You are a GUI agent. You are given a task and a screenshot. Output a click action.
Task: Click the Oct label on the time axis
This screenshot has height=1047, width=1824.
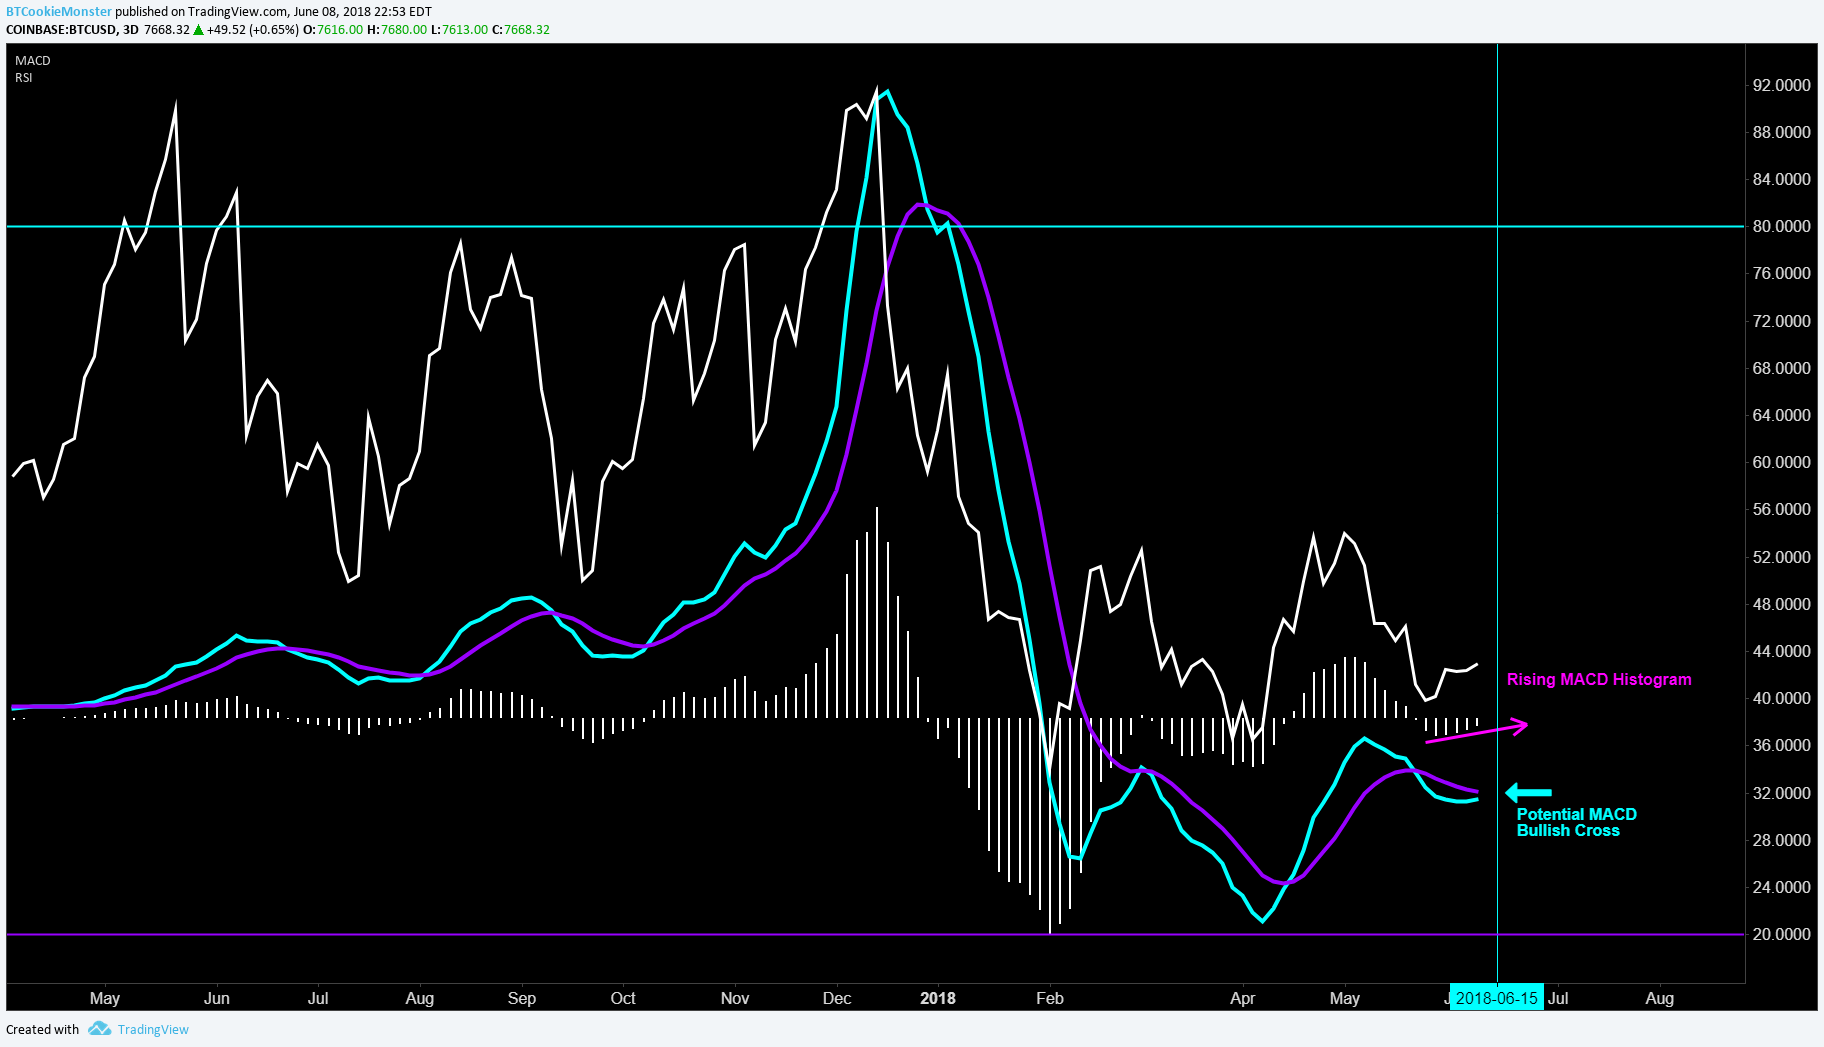coord(623,998)
